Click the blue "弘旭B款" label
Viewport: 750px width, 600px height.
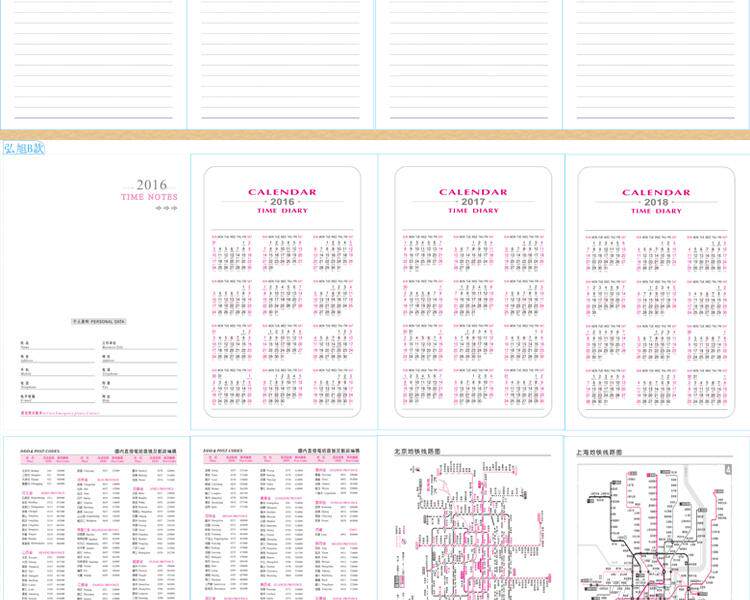[24, 148]
